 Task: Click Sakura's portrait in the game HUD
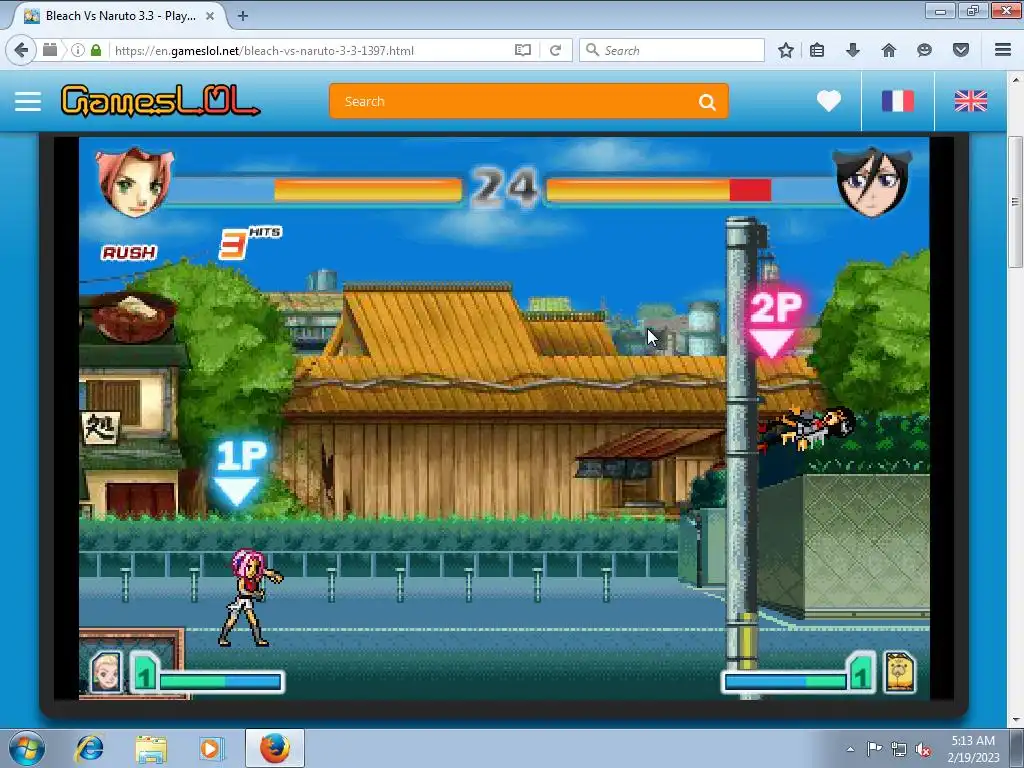click(135, 181)
